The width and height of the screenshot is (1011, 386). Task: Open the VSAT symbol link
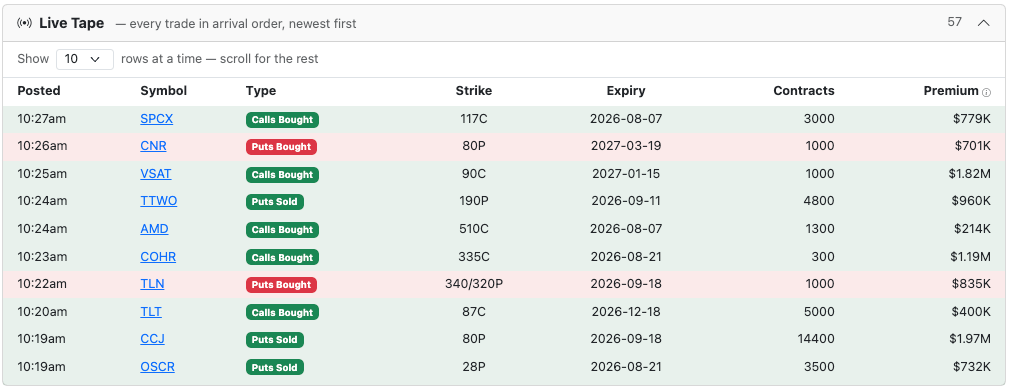point(156,174)
